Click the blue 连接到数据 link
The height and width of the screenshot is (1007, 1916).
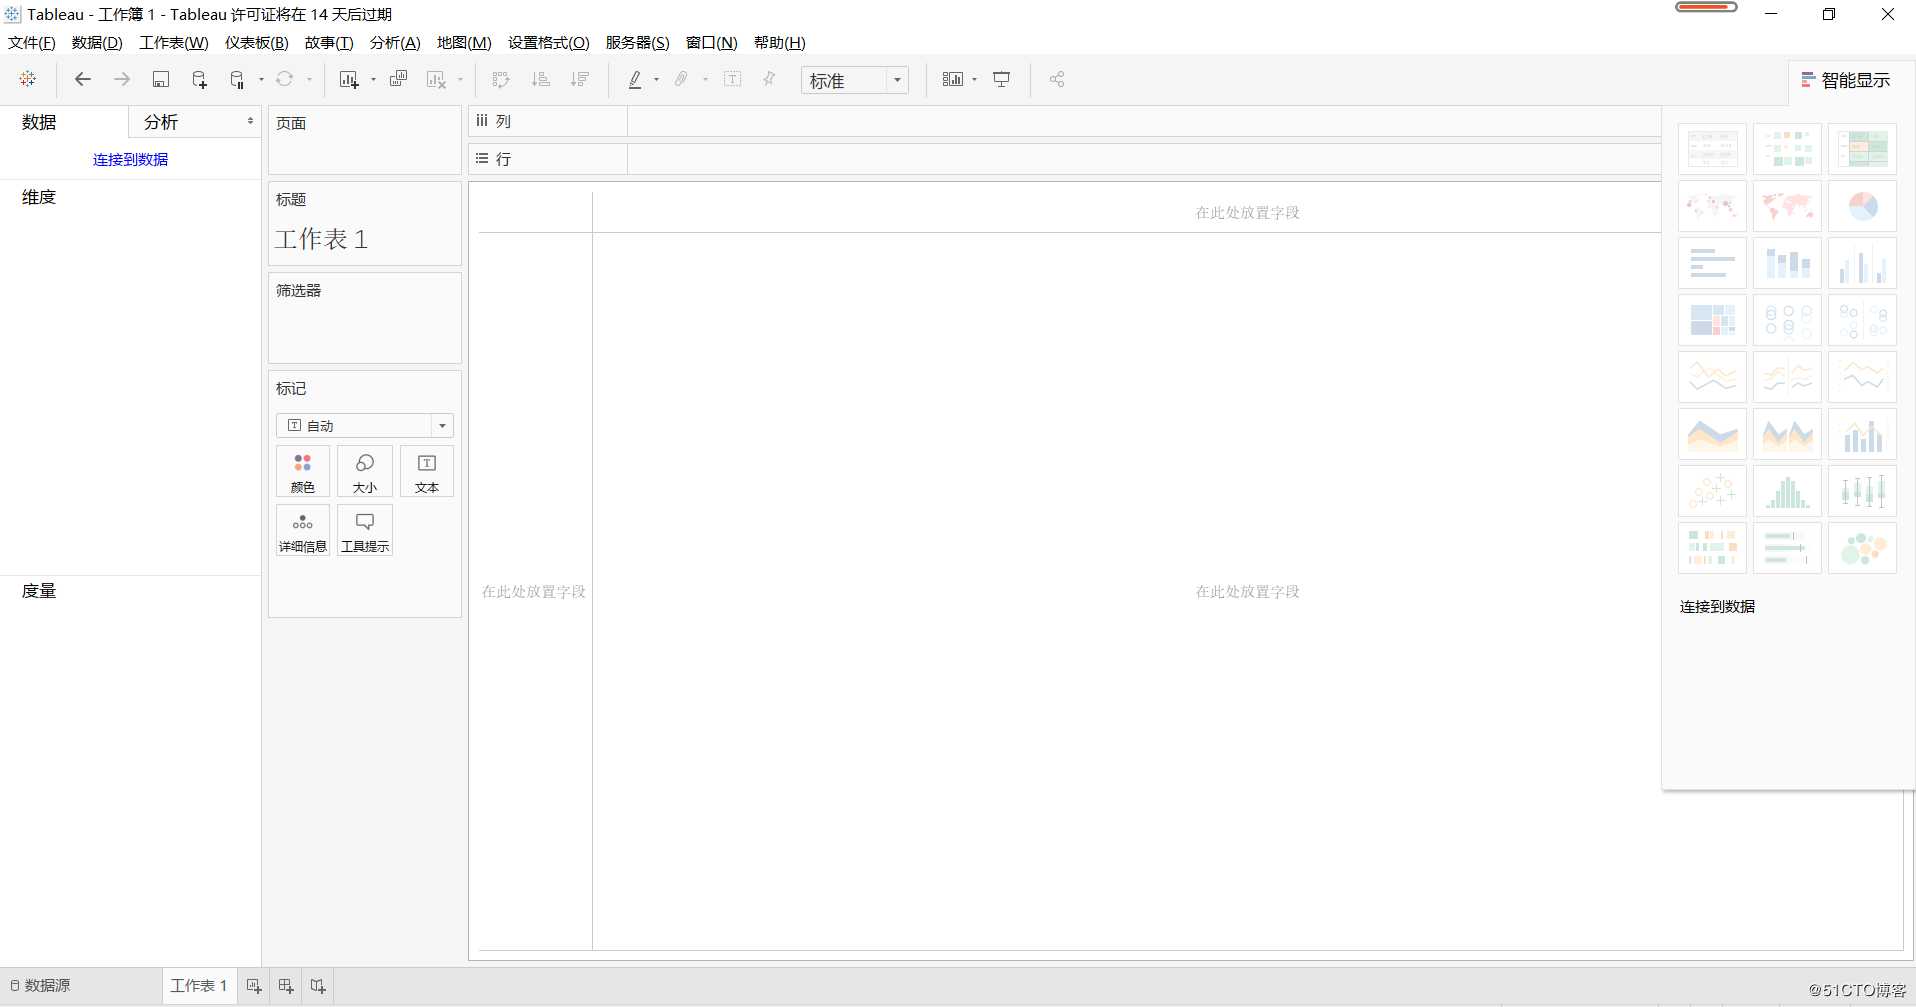[x=130, y=159]
